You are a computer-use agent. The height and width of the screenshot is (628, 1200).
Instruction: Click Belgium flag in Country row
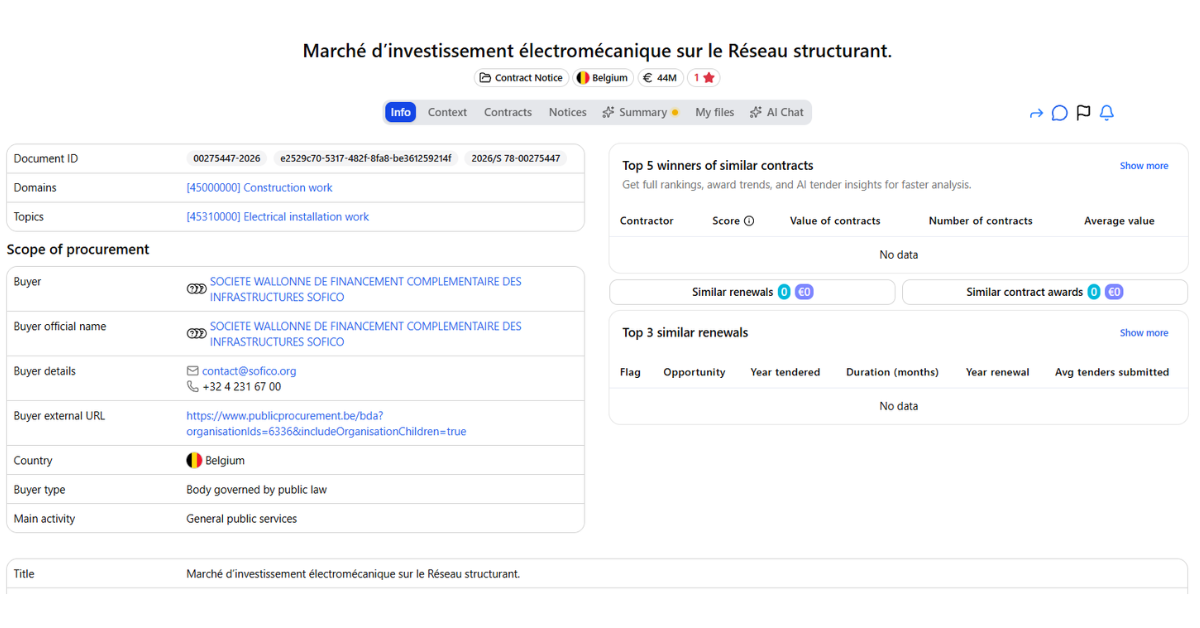point(194,461)
